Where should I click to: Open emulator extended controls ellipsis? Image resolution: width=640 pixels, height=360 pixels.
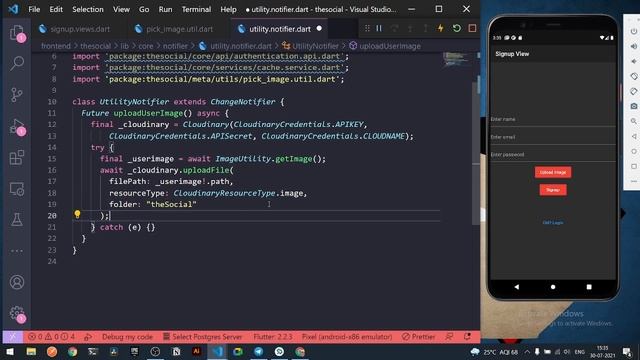[633, 181]
